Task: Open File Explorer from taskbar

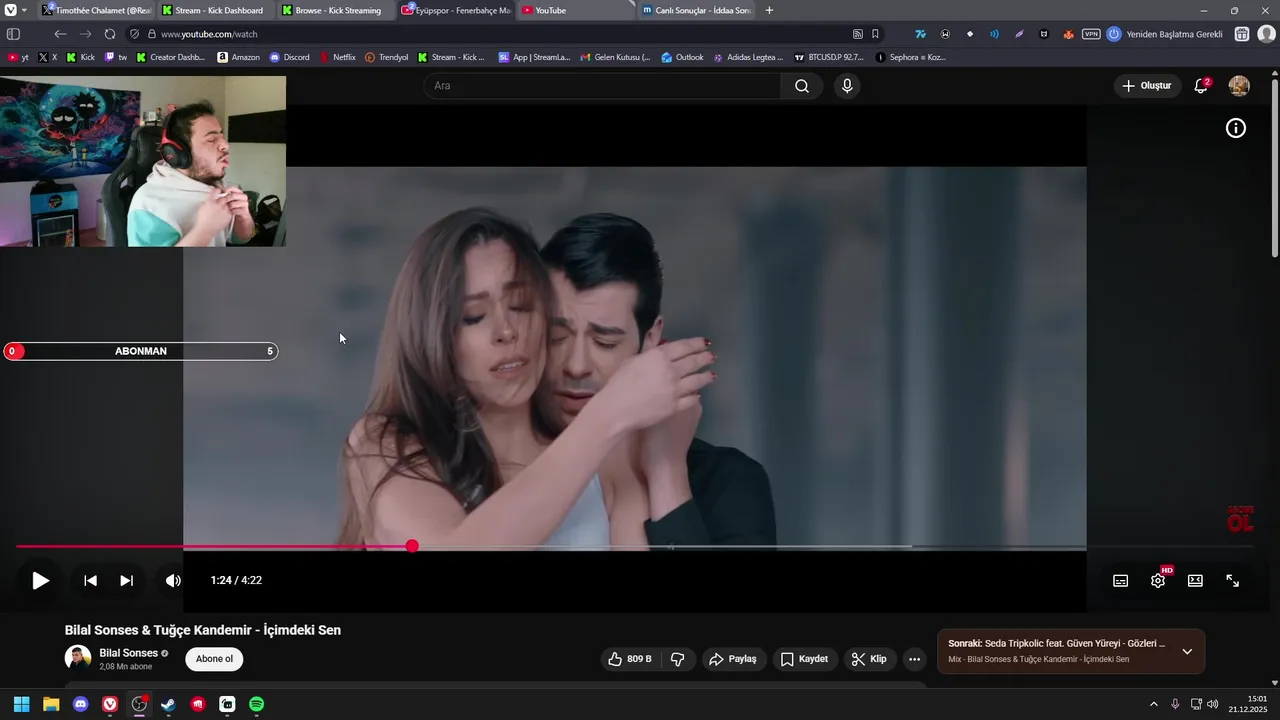Action: click(51, 704)
